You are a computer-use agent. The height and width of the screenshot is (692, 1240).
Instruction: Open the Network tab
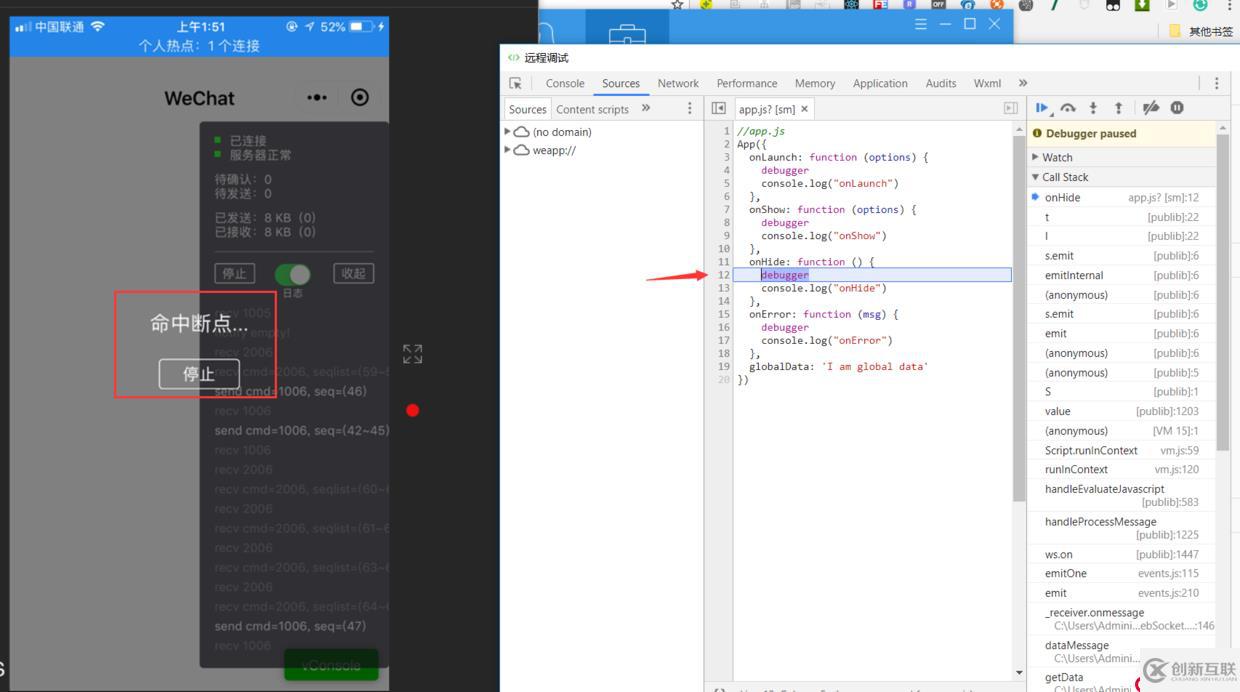point(678,84)
